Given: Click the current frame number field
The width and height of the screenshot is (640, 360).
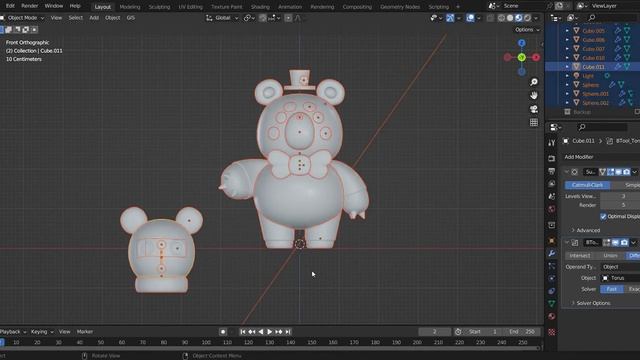Looking at the screenshot, I should click(x=434, y=332).
